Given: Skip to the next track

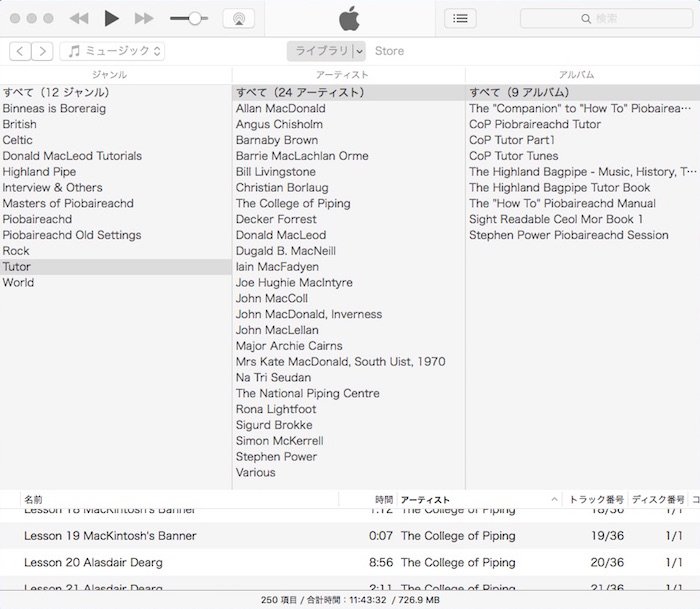Looking at the screenshot, I should coord(144,18).
